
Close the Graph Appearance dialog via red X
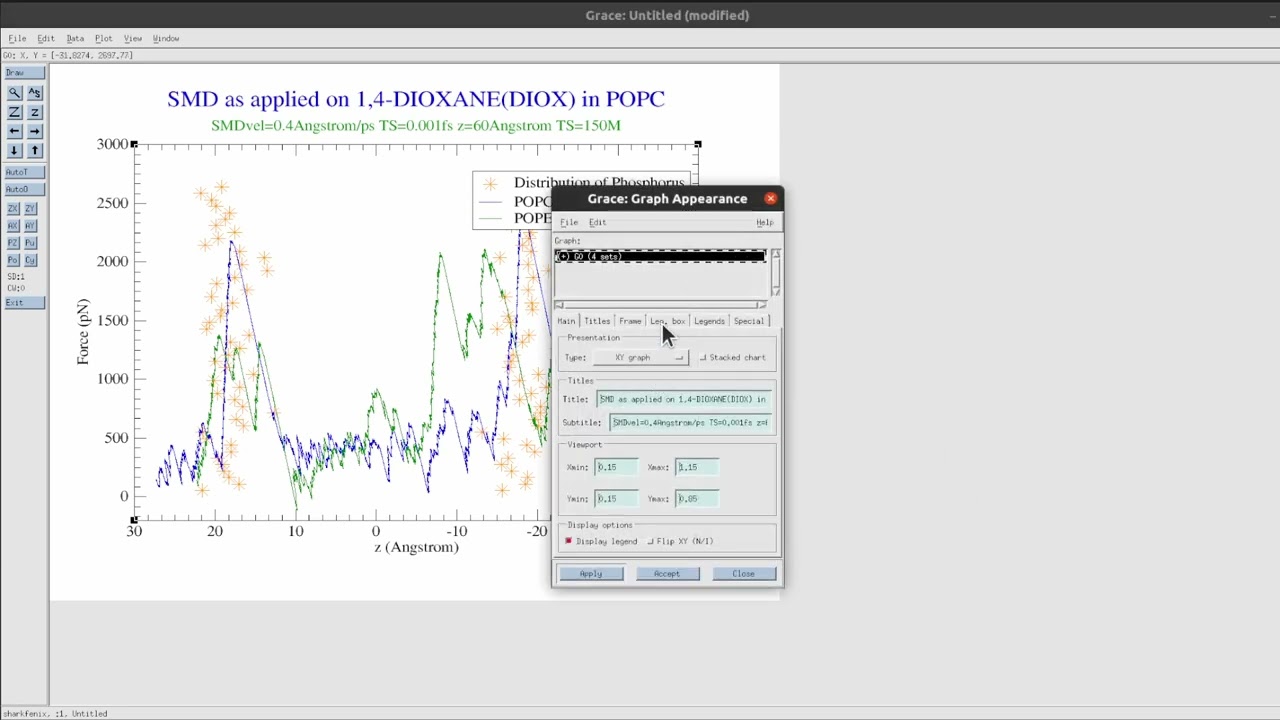[770, 198]
